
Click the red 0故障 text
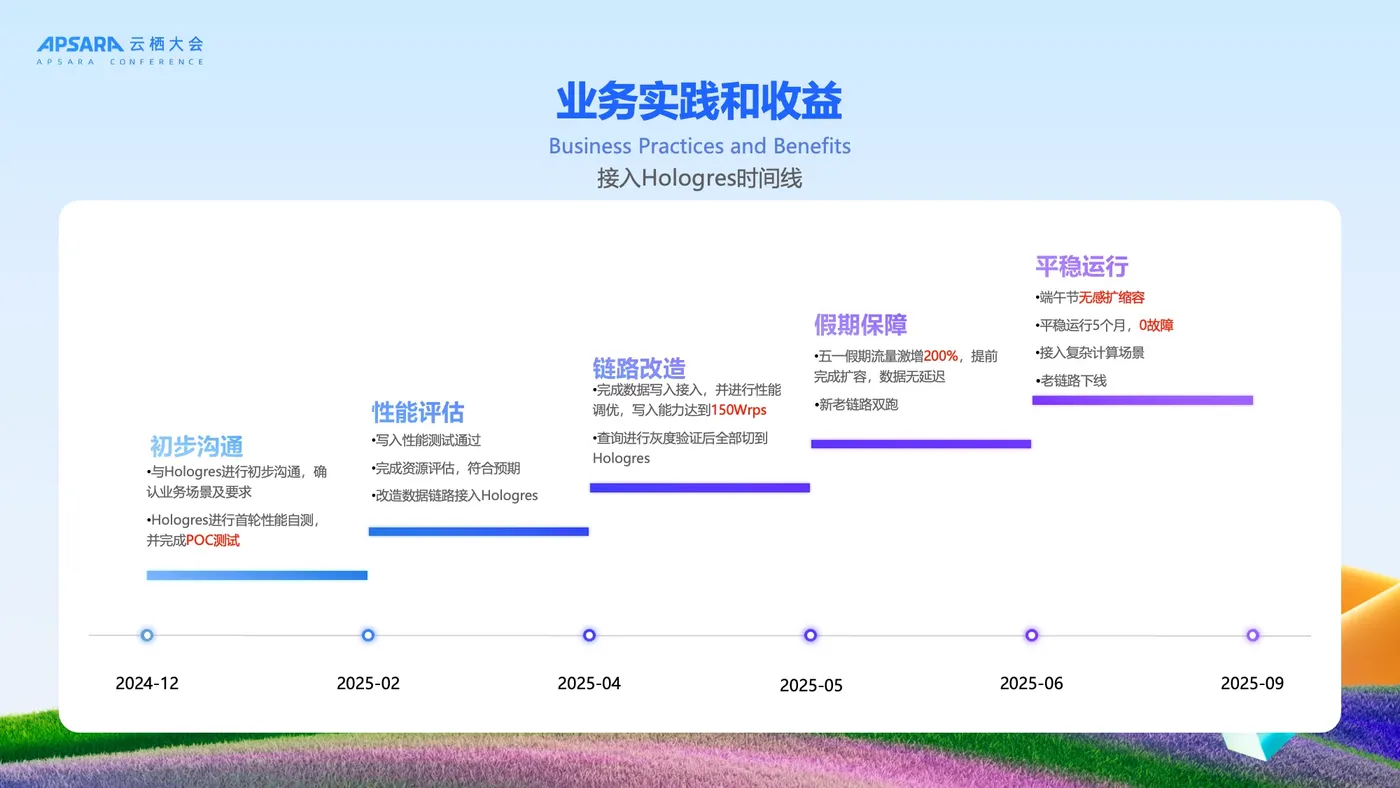click(x=1156, y=325)
